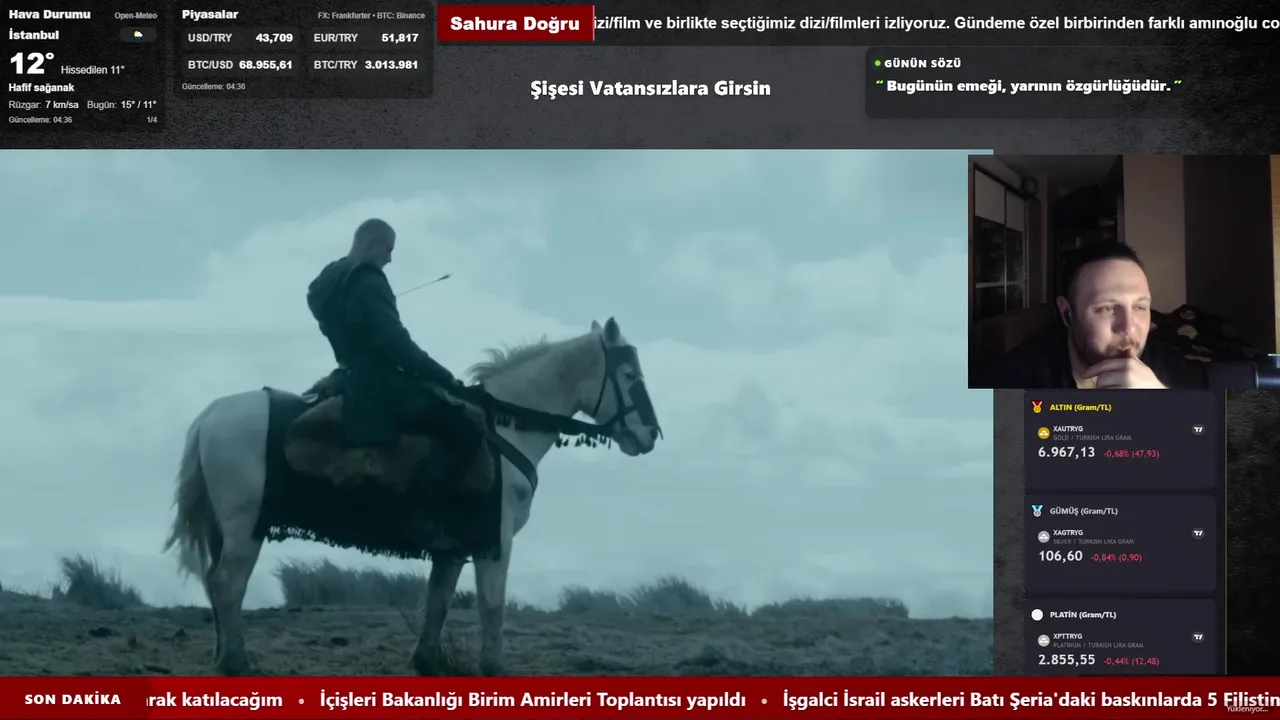The width and height of the screenshot is (1280, 720).
Task: Select the Piyasalar widget title
Action: coord(210,15)
